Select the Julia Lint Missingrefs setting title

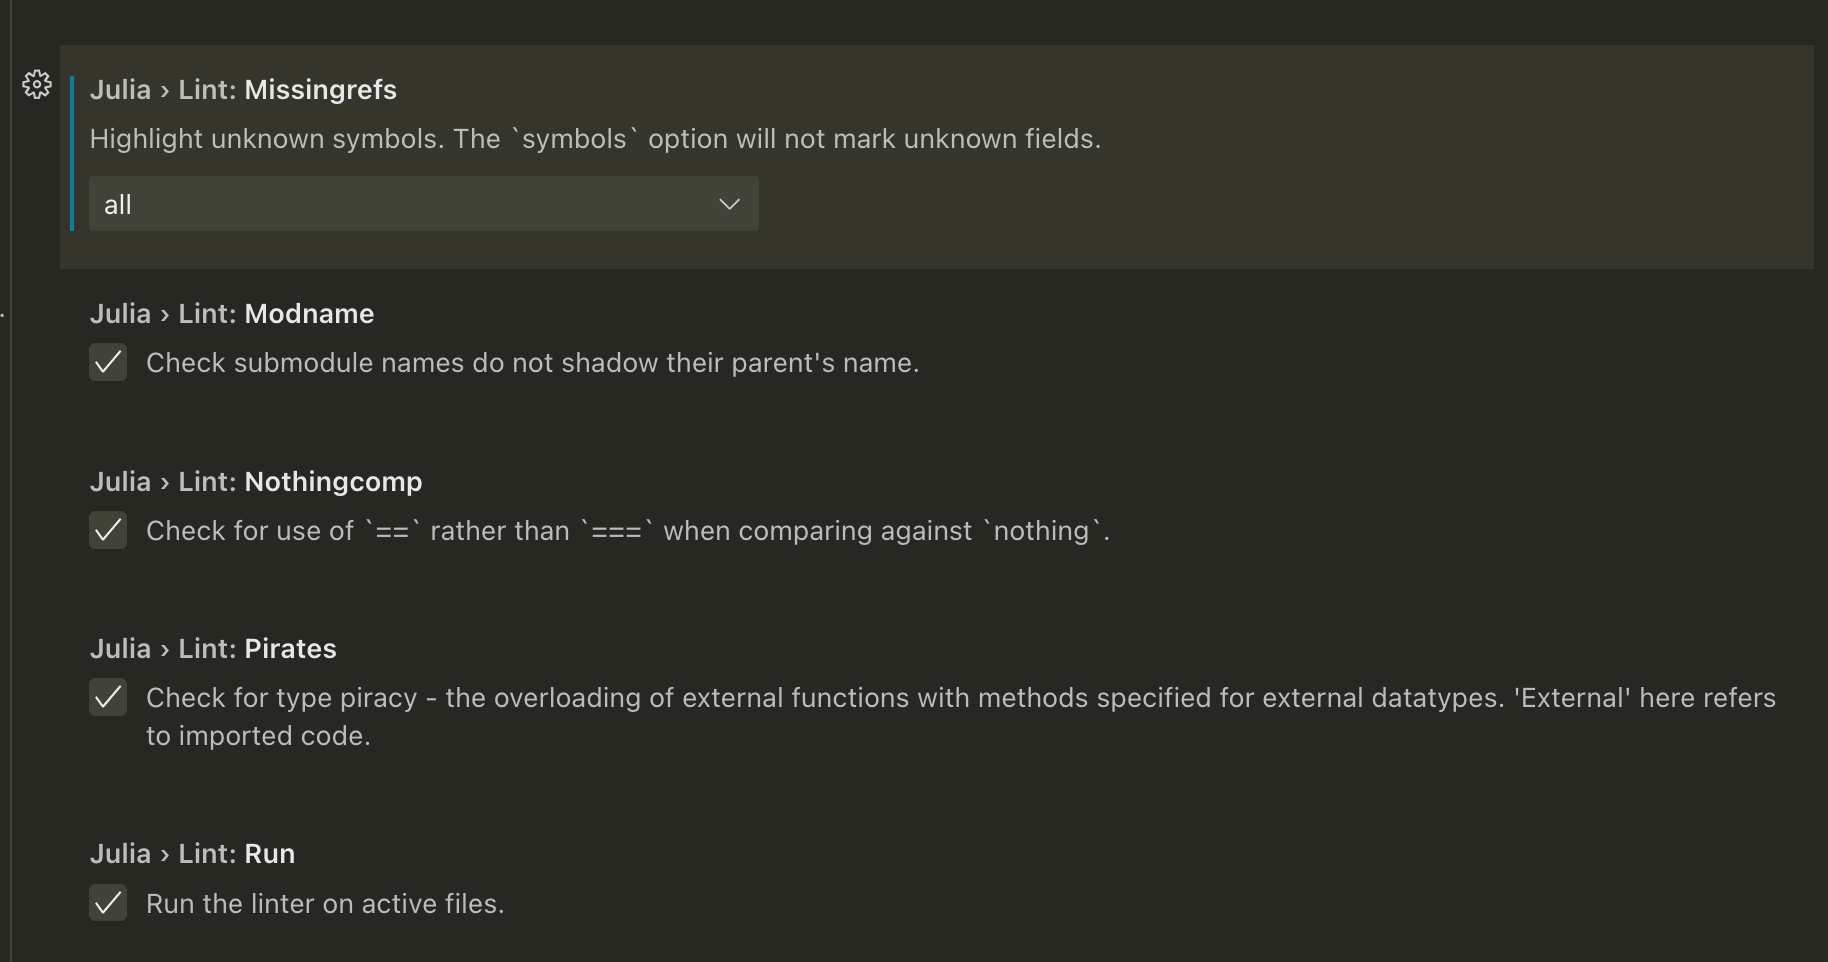tap(243, 90)
